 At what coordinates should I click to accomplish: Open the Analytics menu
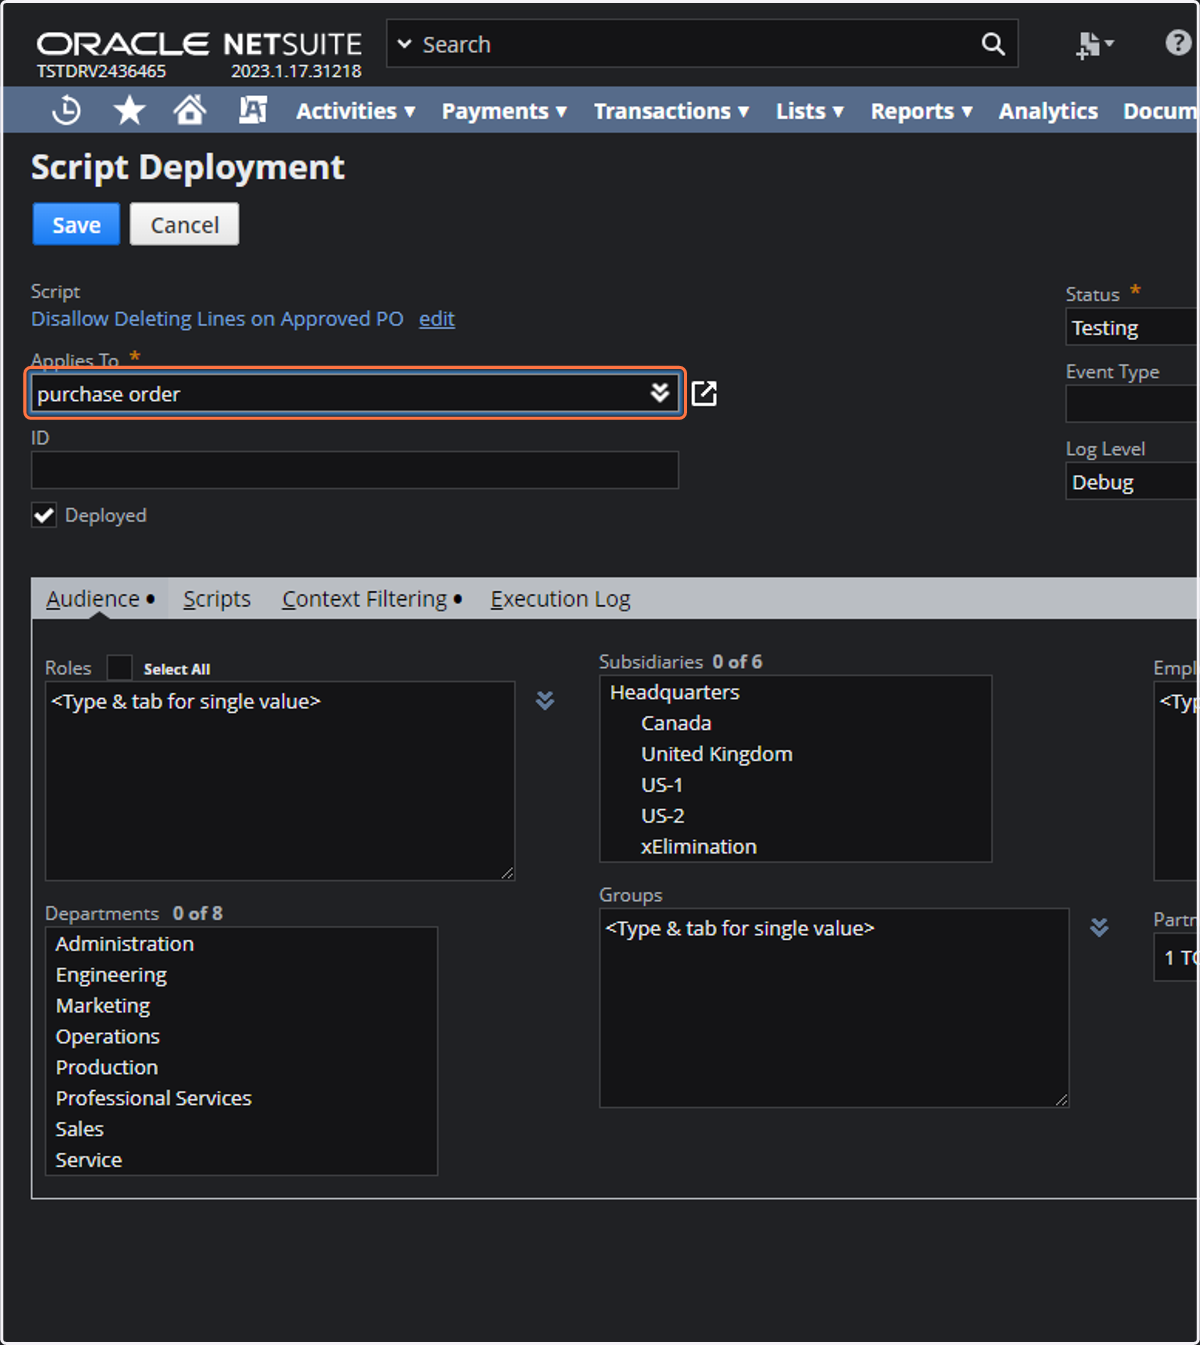(1048, 111)
